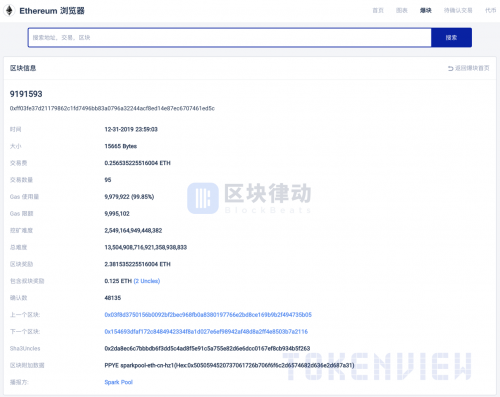Click the 交易费 field label
Image resolution: width=500 pixels, height=397 pixels.
pos(18,163)
